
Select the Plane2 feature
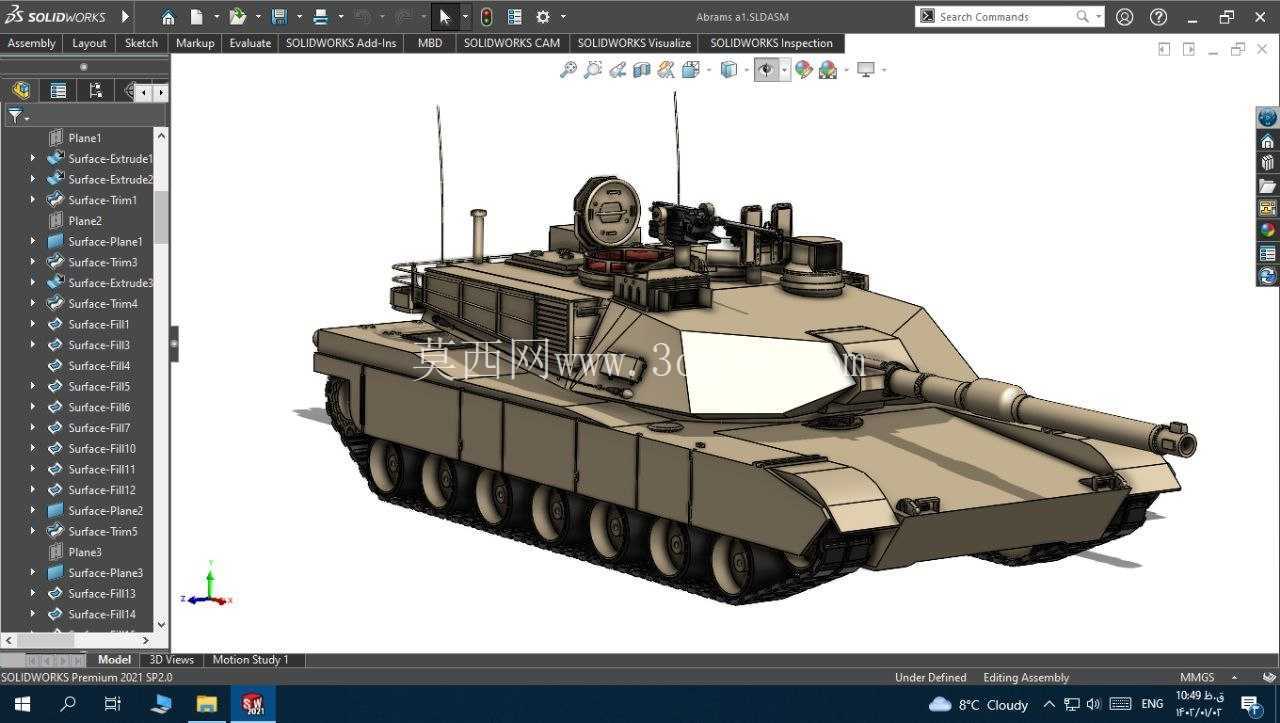85,221
